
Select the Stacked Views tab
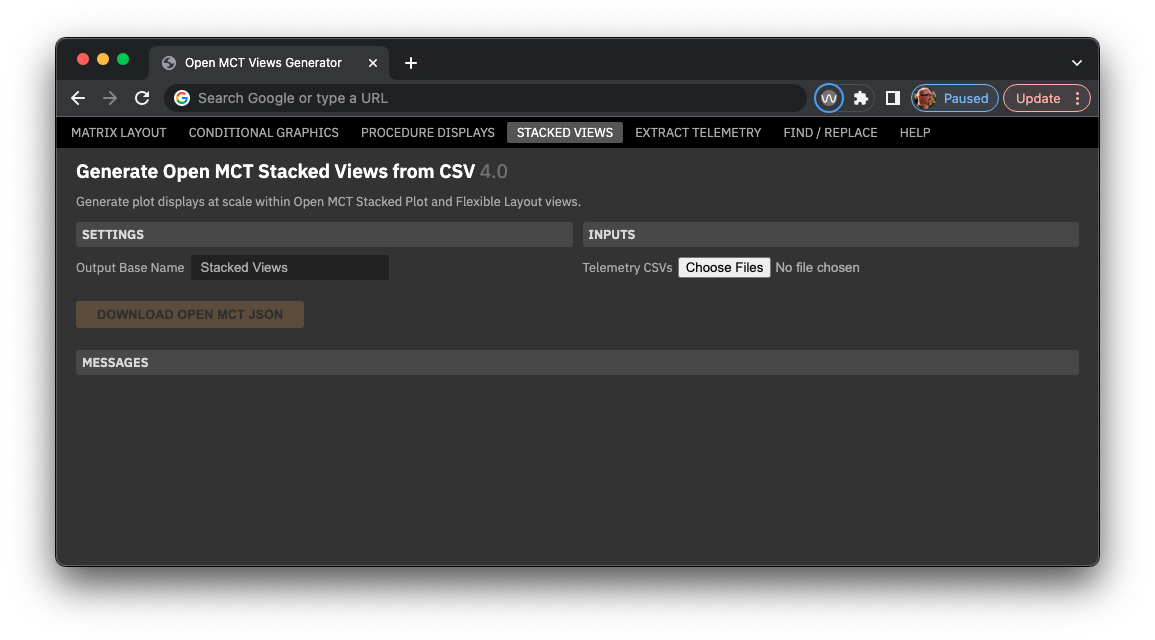point(565,133)
